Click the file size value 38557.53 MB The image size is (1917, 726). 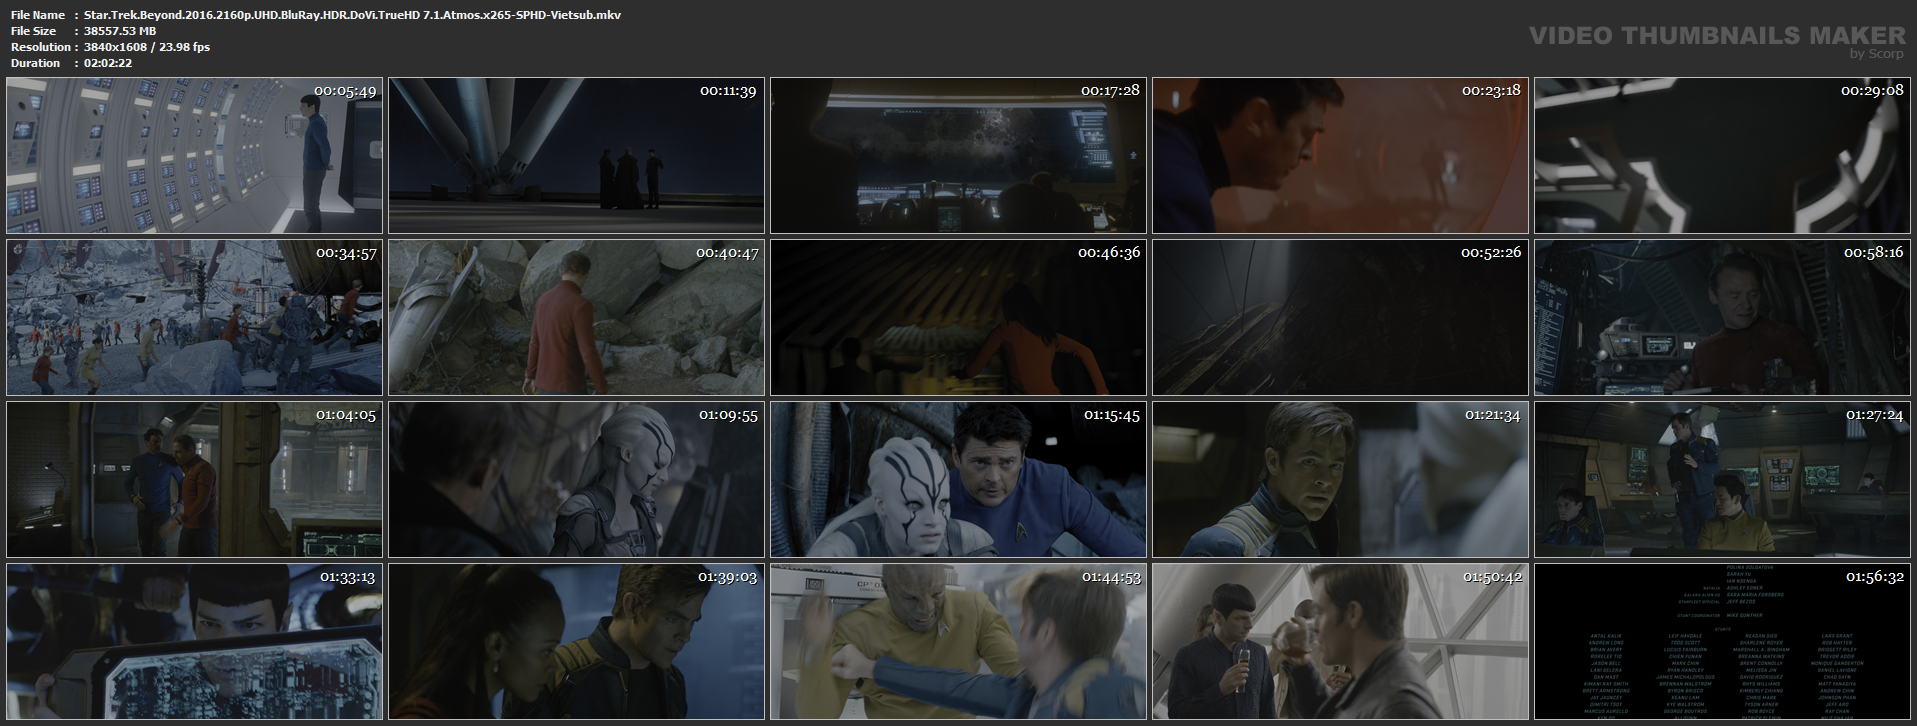click(120, 31)
